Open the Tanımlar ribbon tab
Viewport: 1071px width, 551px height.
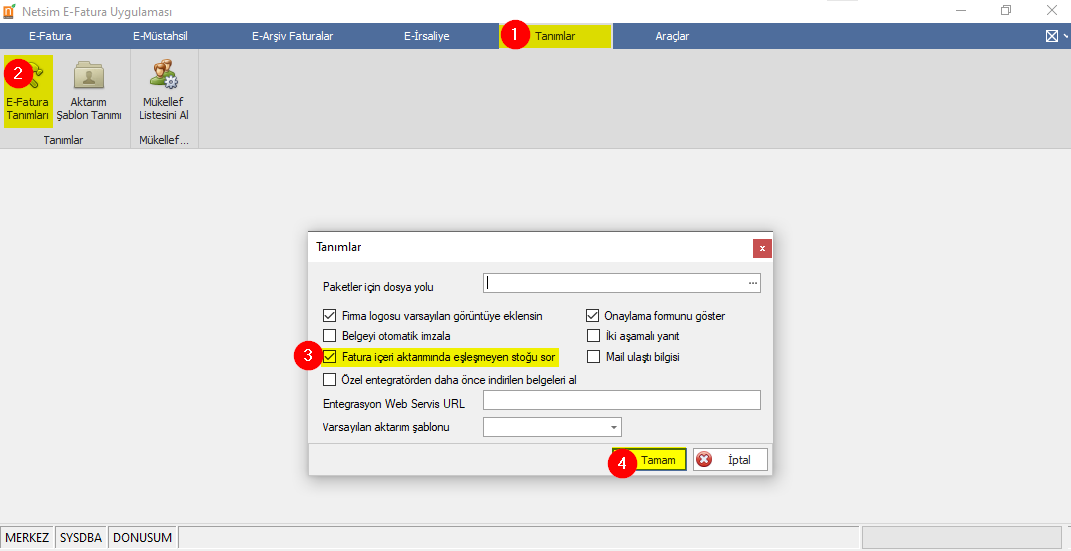(555, 36)
